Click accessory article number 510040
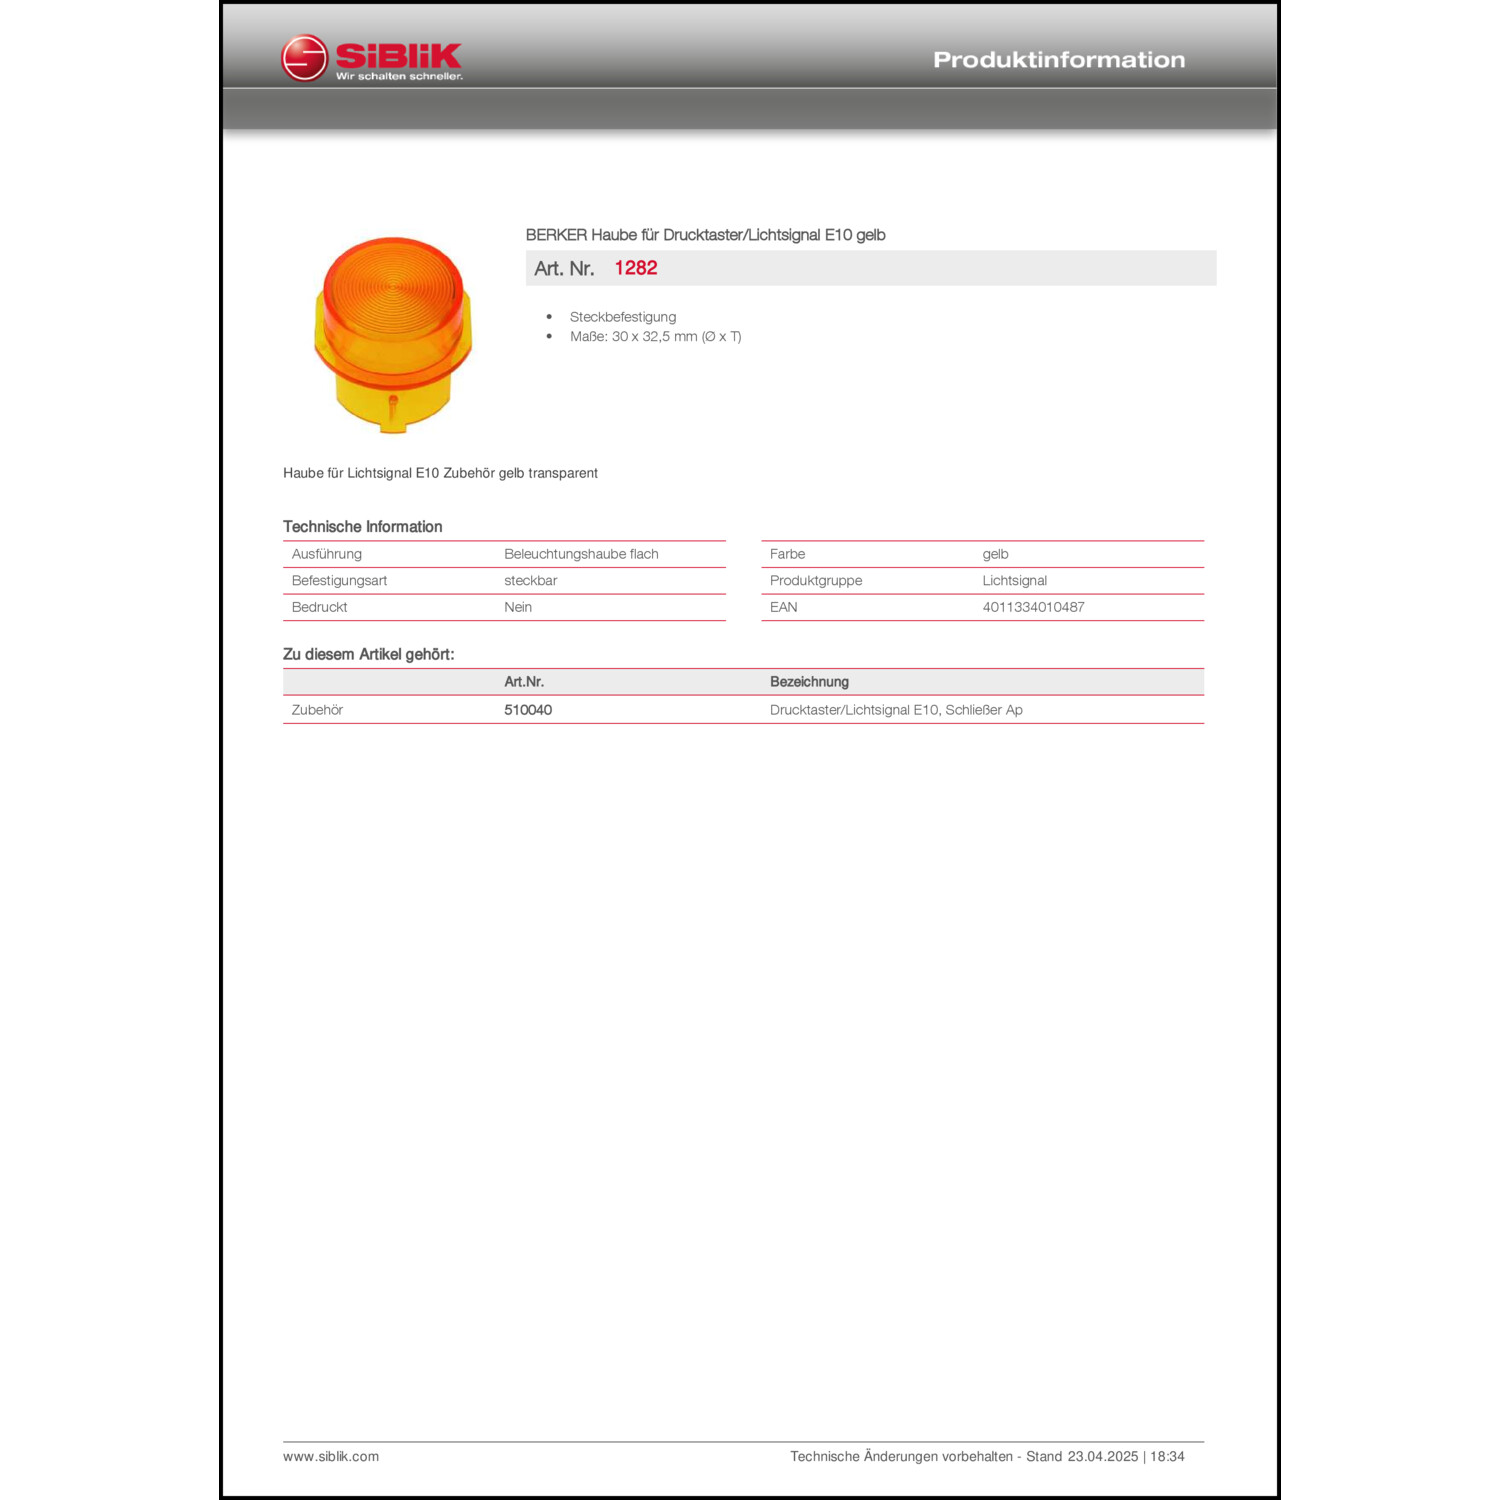This screenshot has height=1500, width=1500. 529,710
